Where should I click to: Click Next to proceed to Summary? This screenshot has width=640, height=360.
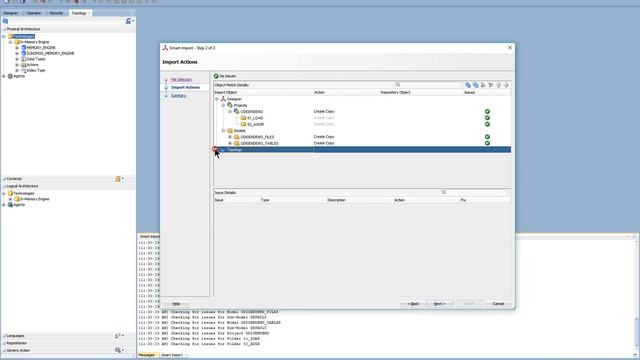point(439,304)
